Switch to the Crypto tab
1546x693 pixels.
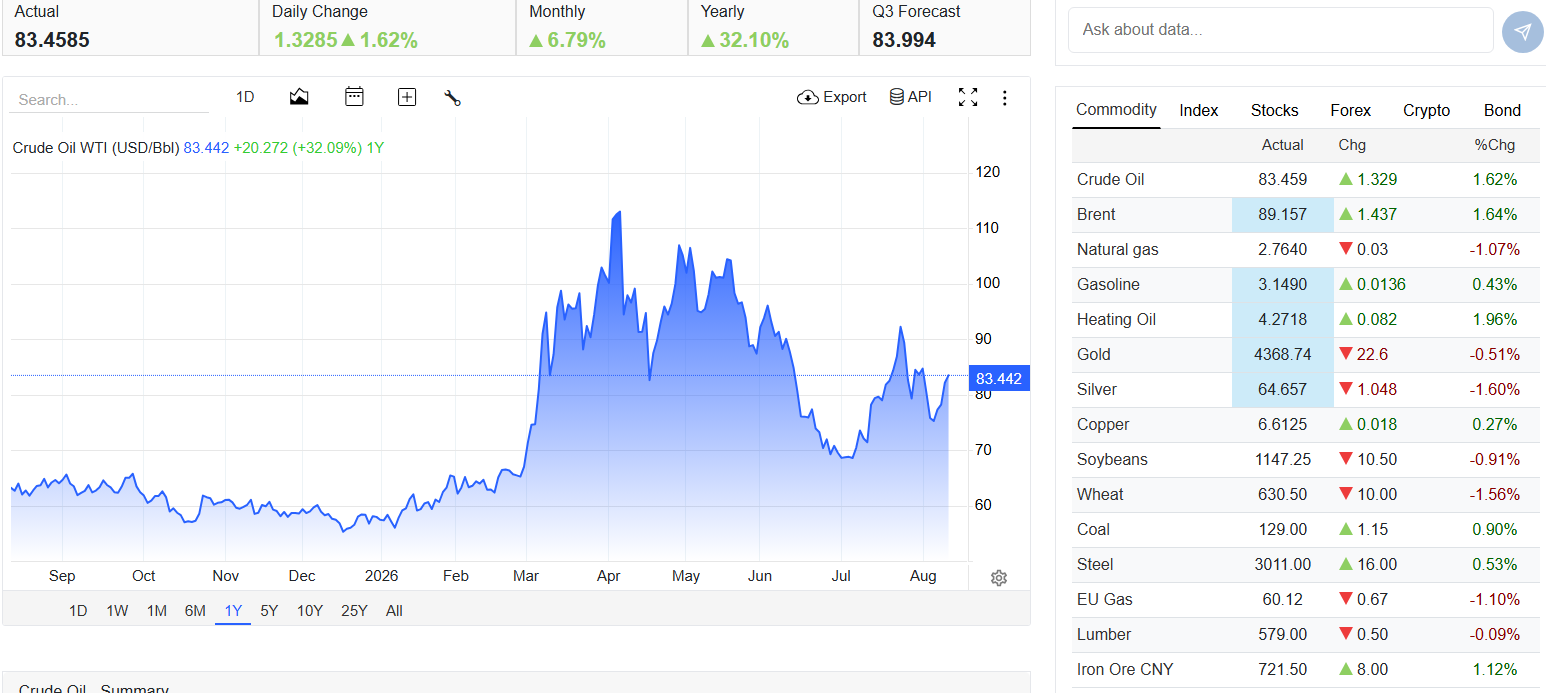(1426, 110)
